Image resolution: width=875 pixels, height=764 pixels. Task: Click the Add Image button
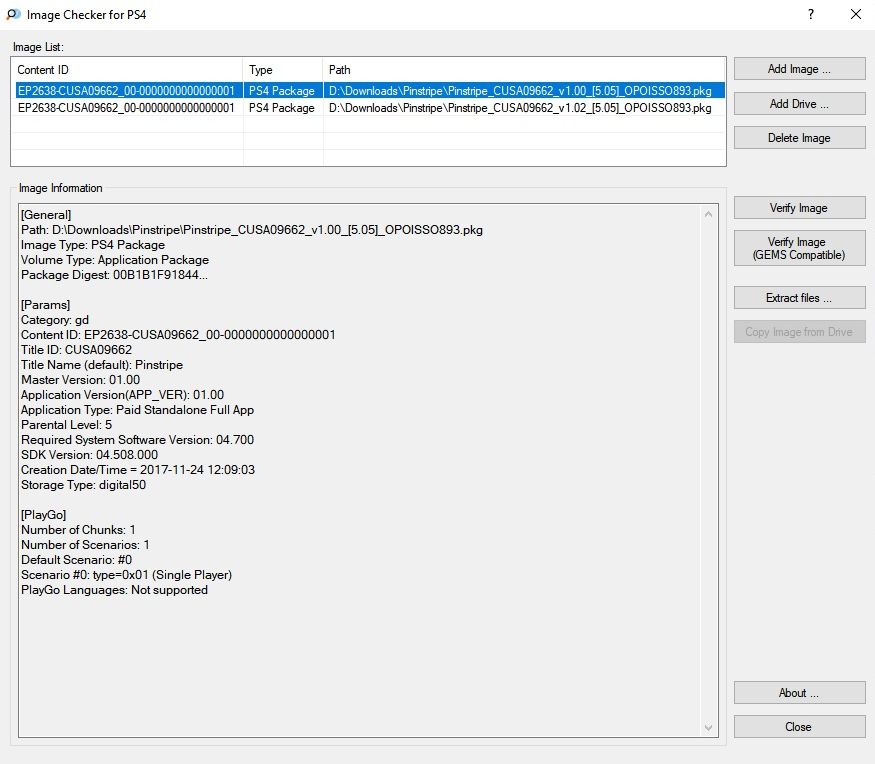click(x=799, y=69)
